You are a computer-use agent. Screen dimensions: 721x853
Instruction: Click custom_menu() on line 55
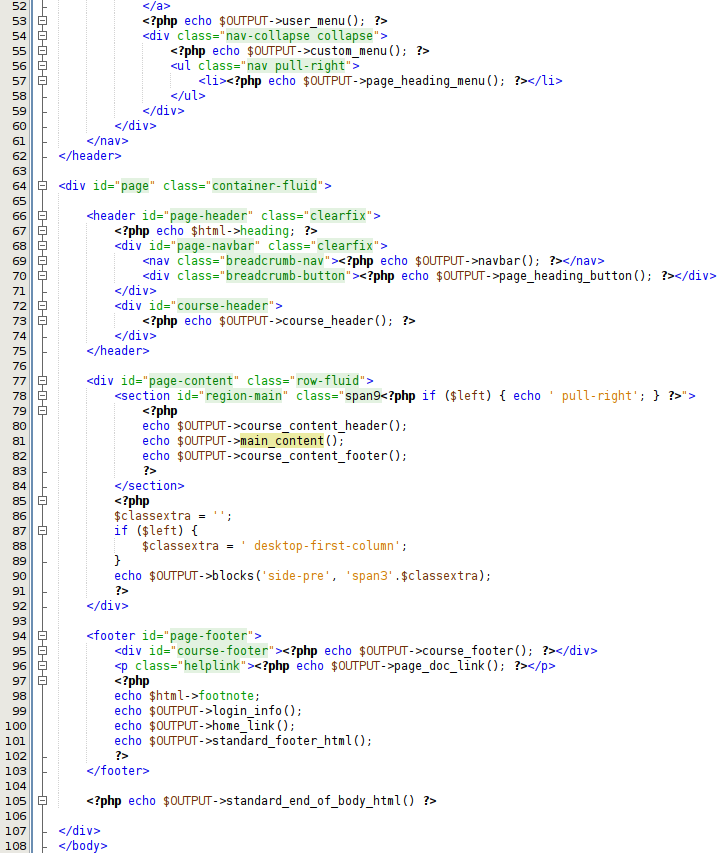tap(355, 51)
